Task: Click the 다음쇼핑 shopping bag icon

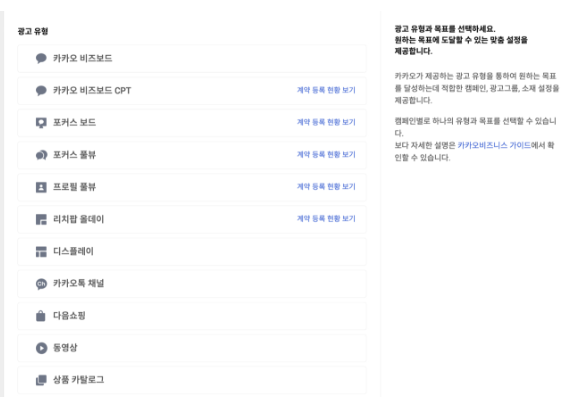Action: tap(41, 315)
